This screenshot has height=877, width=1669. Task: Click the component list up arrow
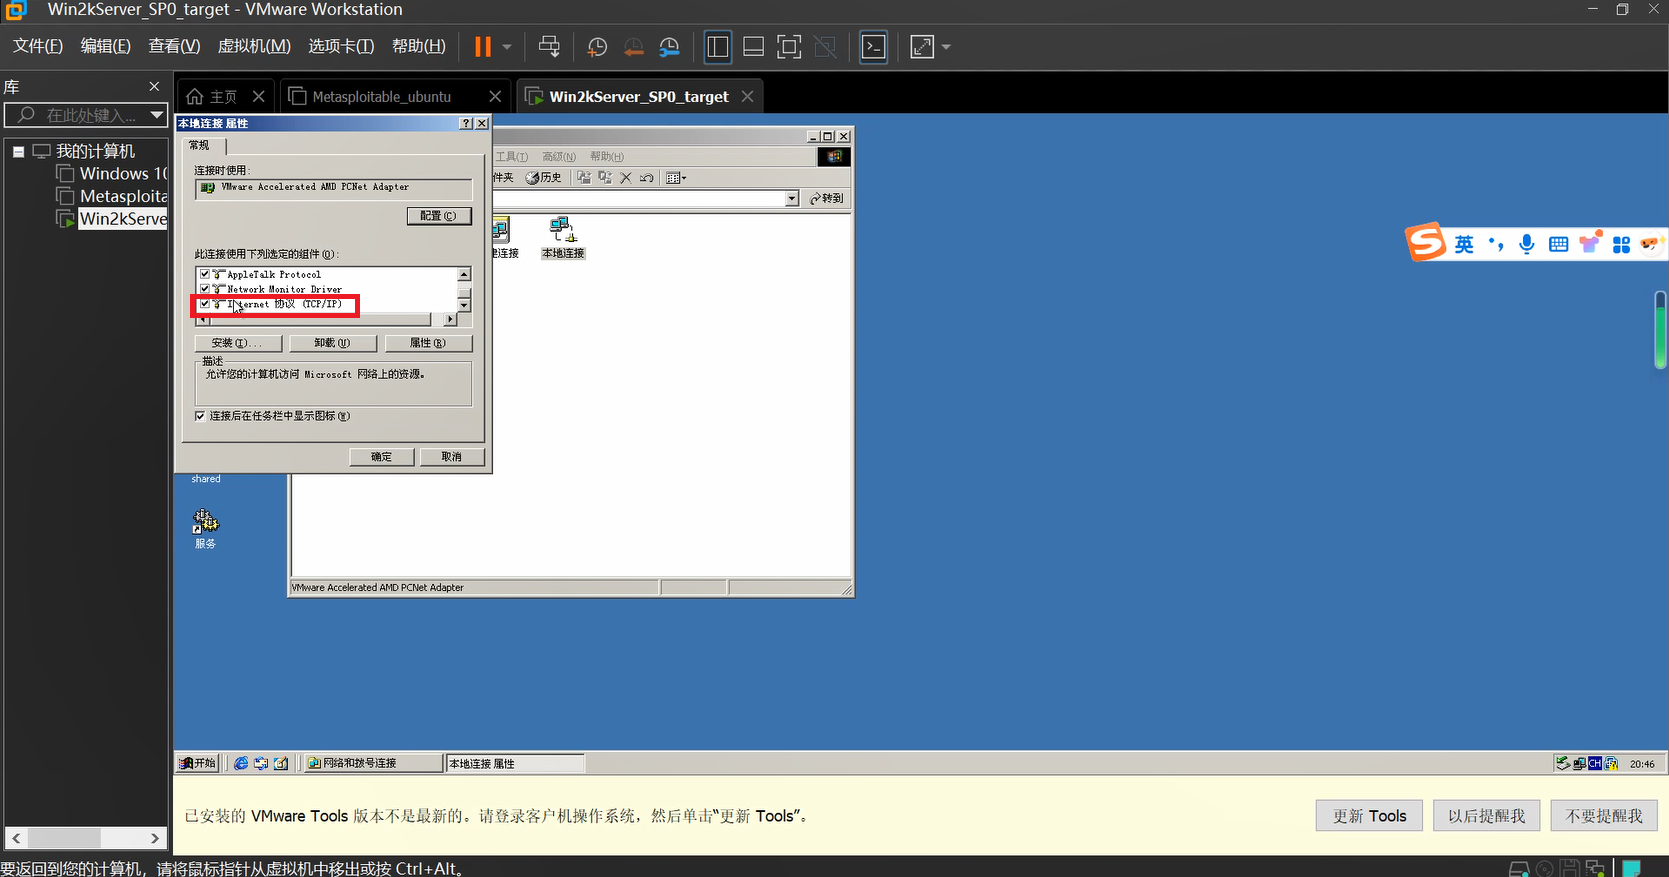tap(464, 274)
